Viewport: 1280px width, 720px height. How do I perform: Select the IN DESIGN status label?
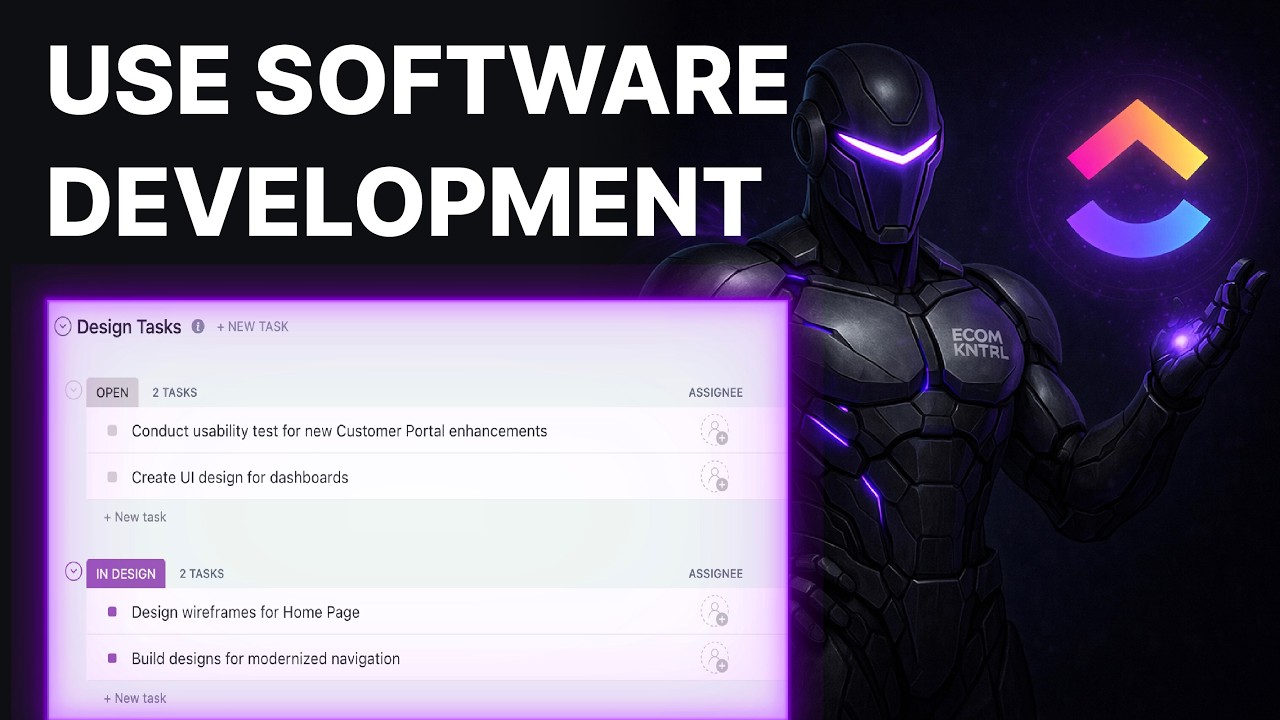pos(126,574)
